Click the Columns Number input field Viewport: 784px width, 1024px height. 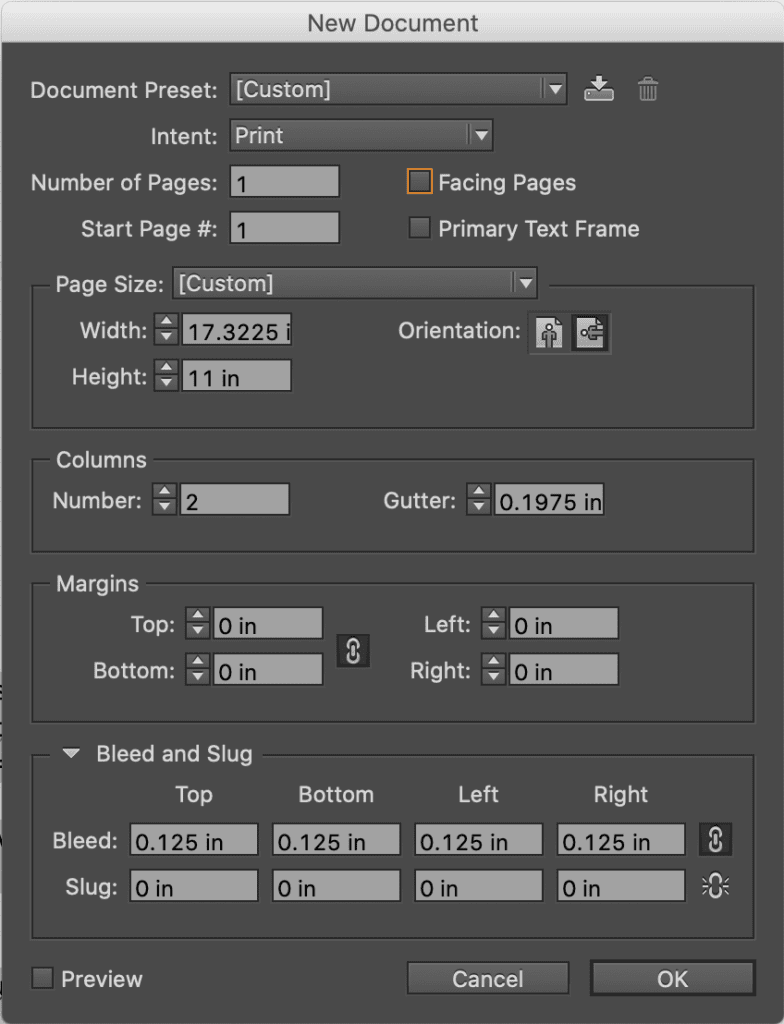235,499
